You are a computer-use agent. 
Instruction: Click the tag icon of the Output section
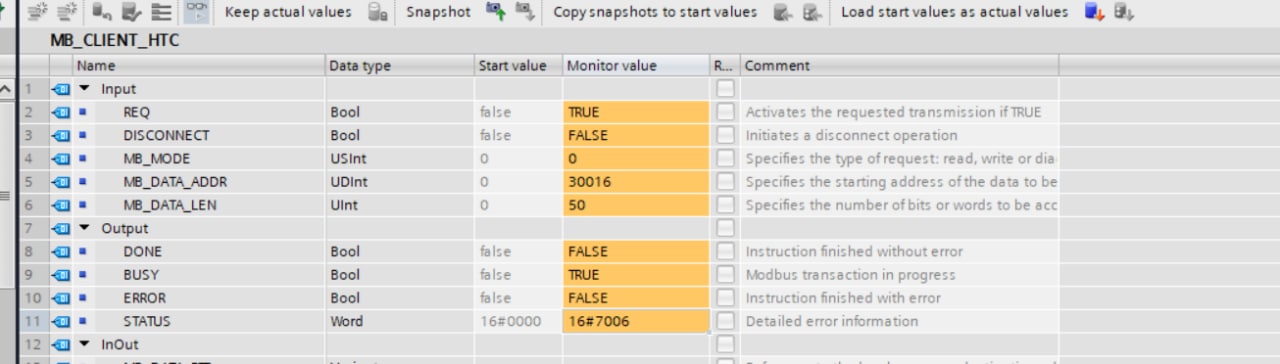point(60,228)
